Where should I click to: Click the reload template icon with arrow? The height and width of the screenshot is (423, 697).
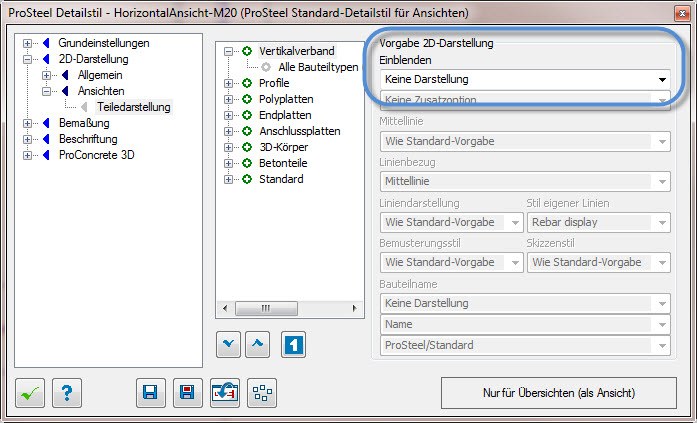click(224, 393)
